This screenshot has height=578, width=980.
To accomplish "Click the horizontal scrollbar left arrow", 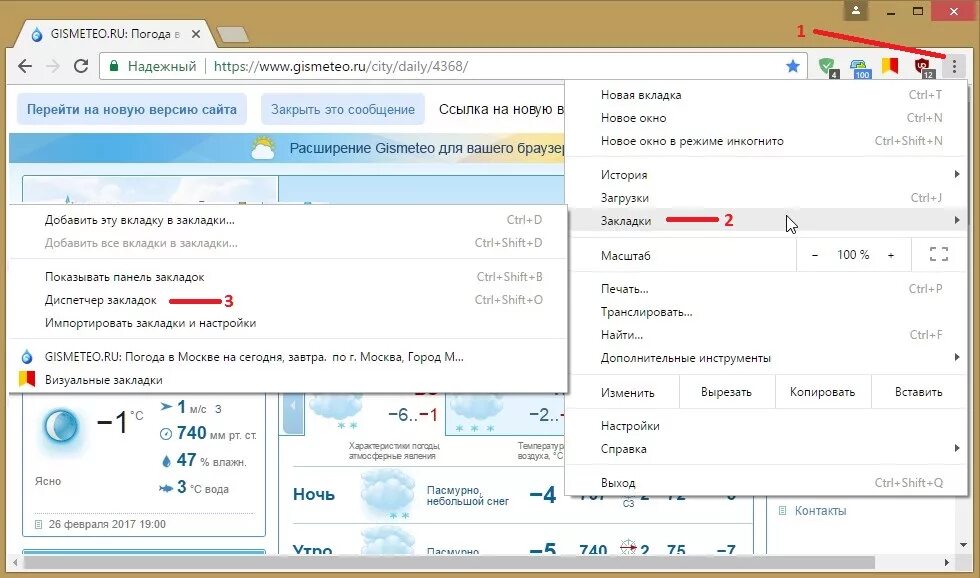I will pyautogui.click(x=15, y=562).
